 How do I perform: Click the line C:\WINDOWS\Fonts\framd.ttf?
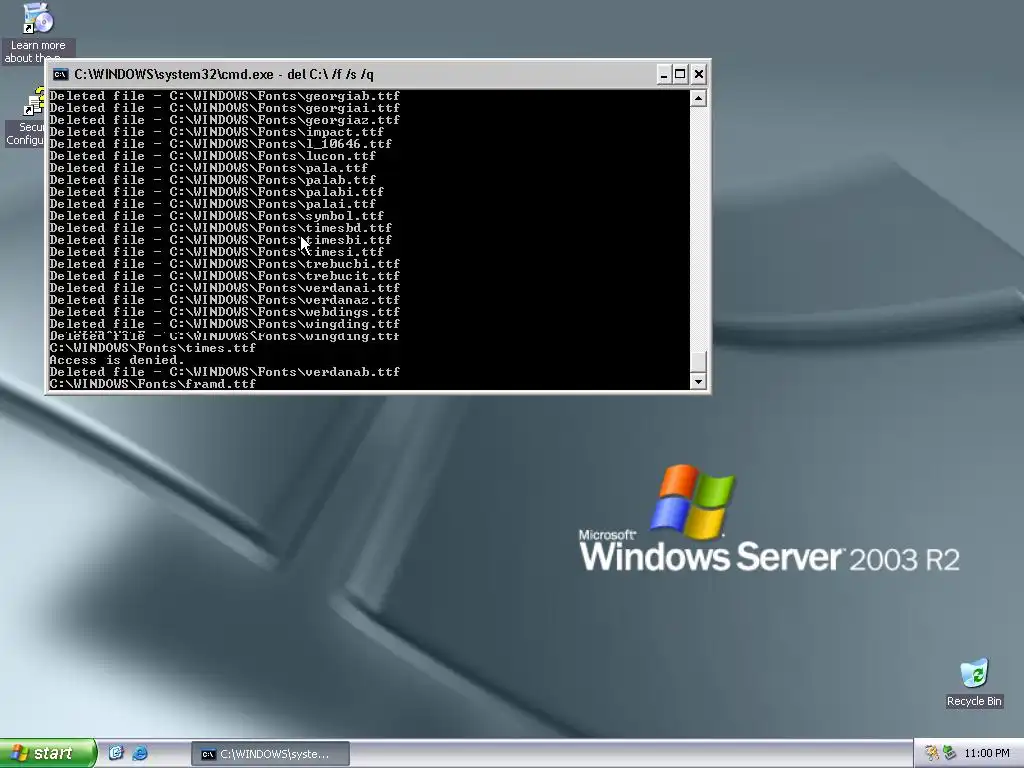click(x=153, y=384)
